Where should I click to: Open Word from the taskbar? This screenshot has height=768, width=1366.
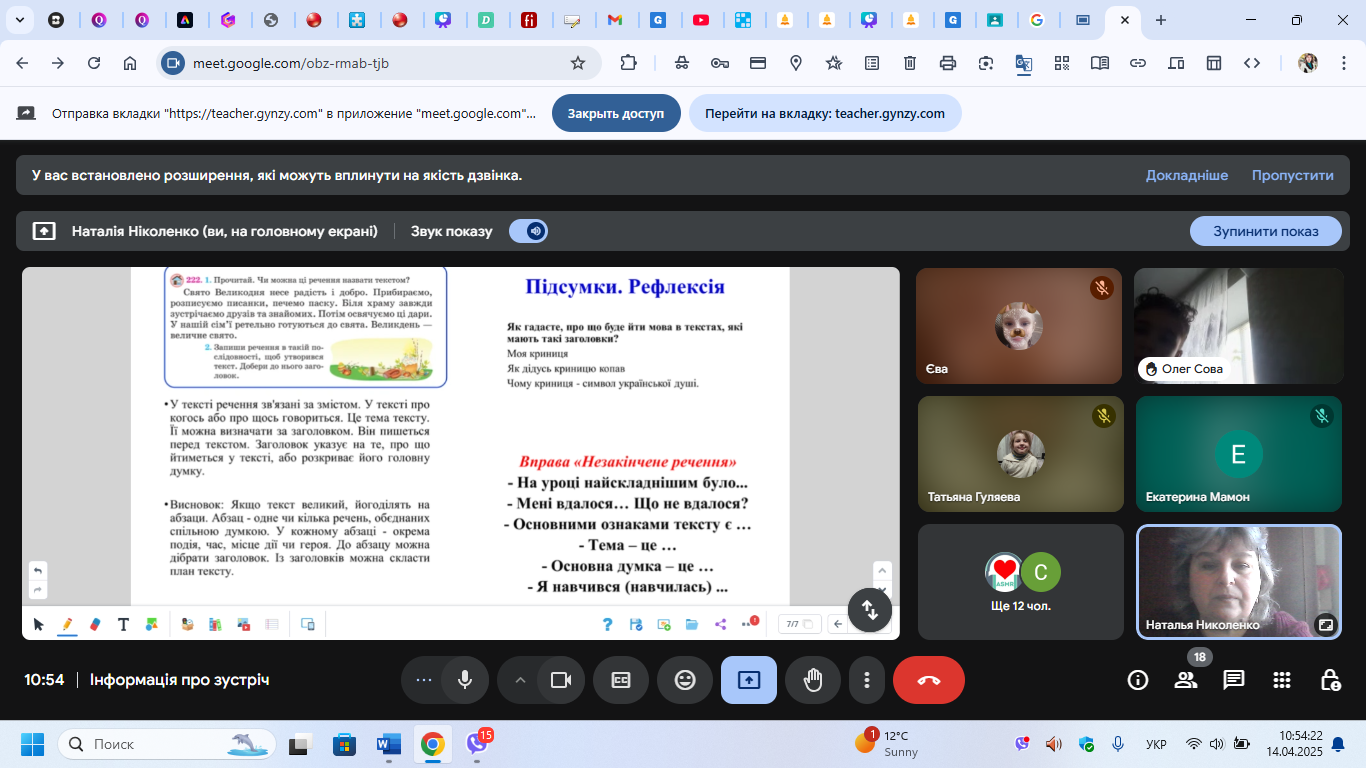[x=388, y=744]
